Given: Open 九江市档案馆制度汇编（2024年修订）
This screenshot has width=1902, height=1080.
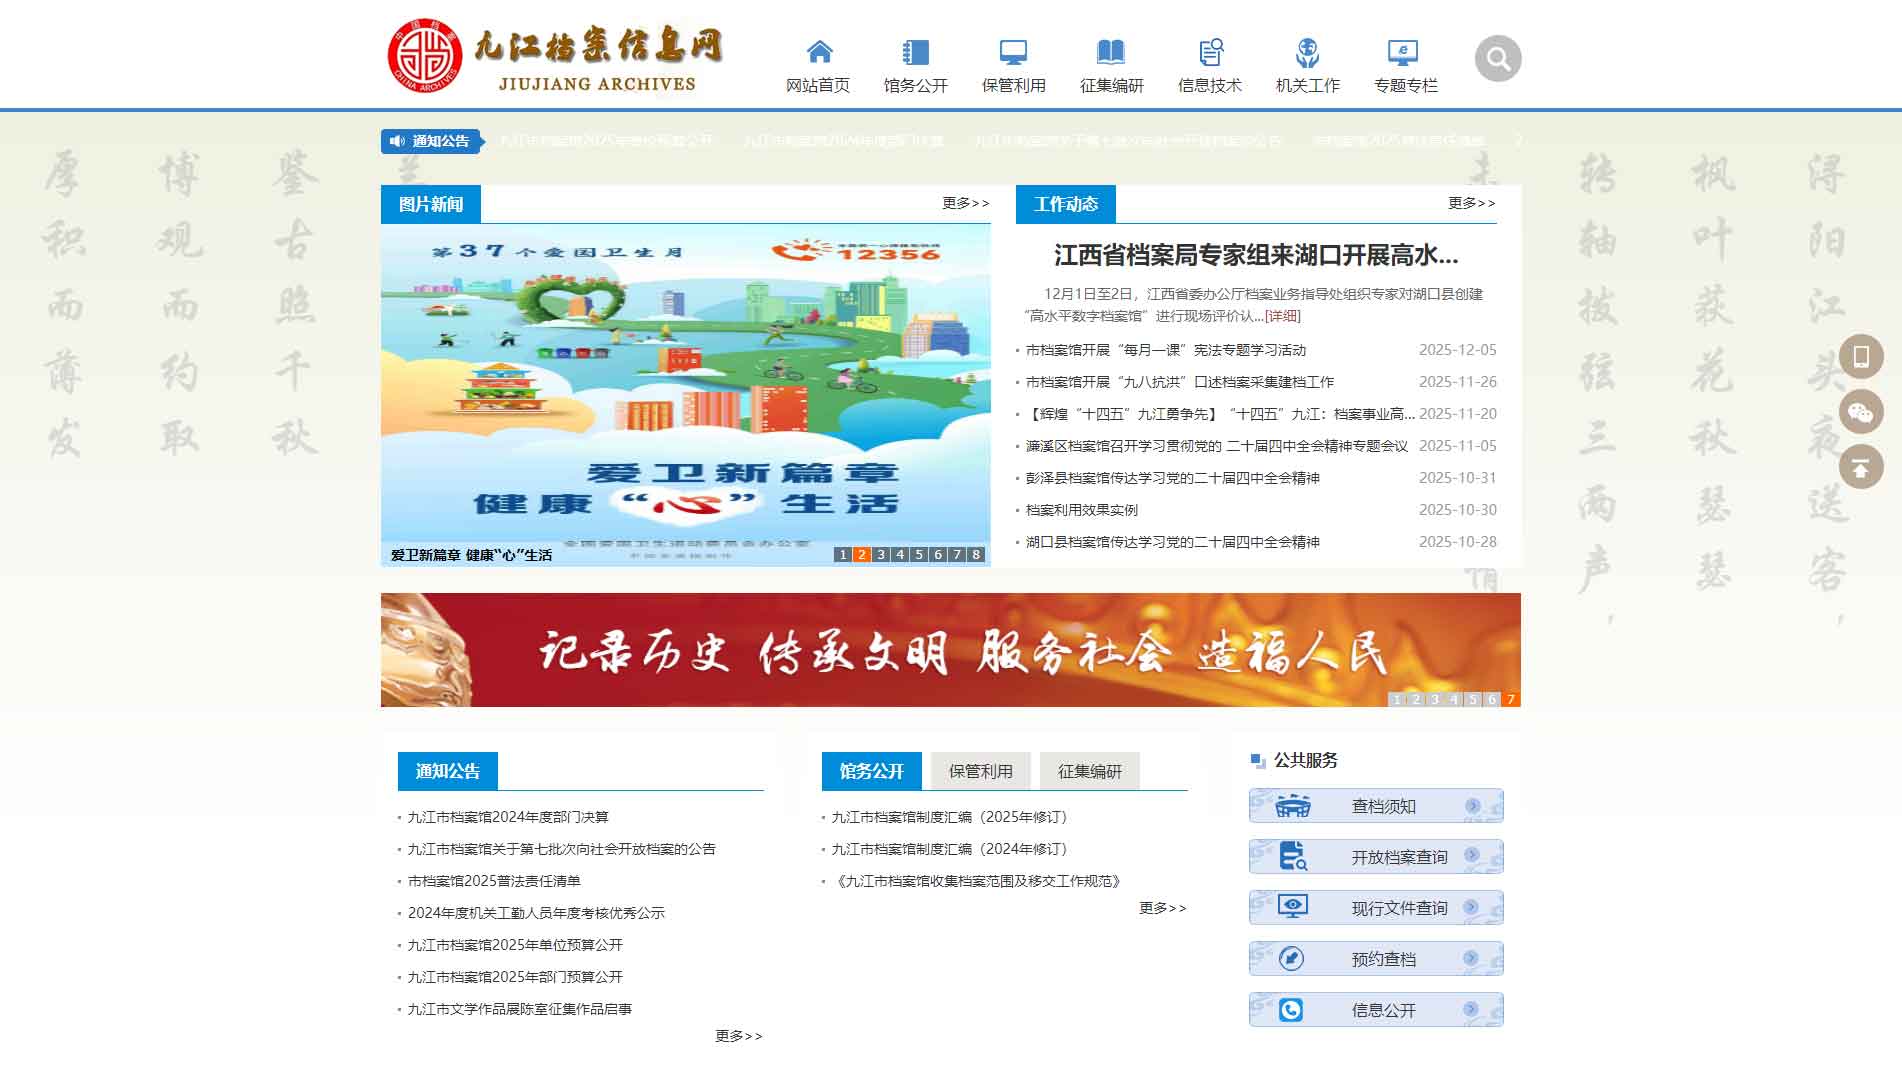Looking at the screenshot, I should [x=953, y=849].
